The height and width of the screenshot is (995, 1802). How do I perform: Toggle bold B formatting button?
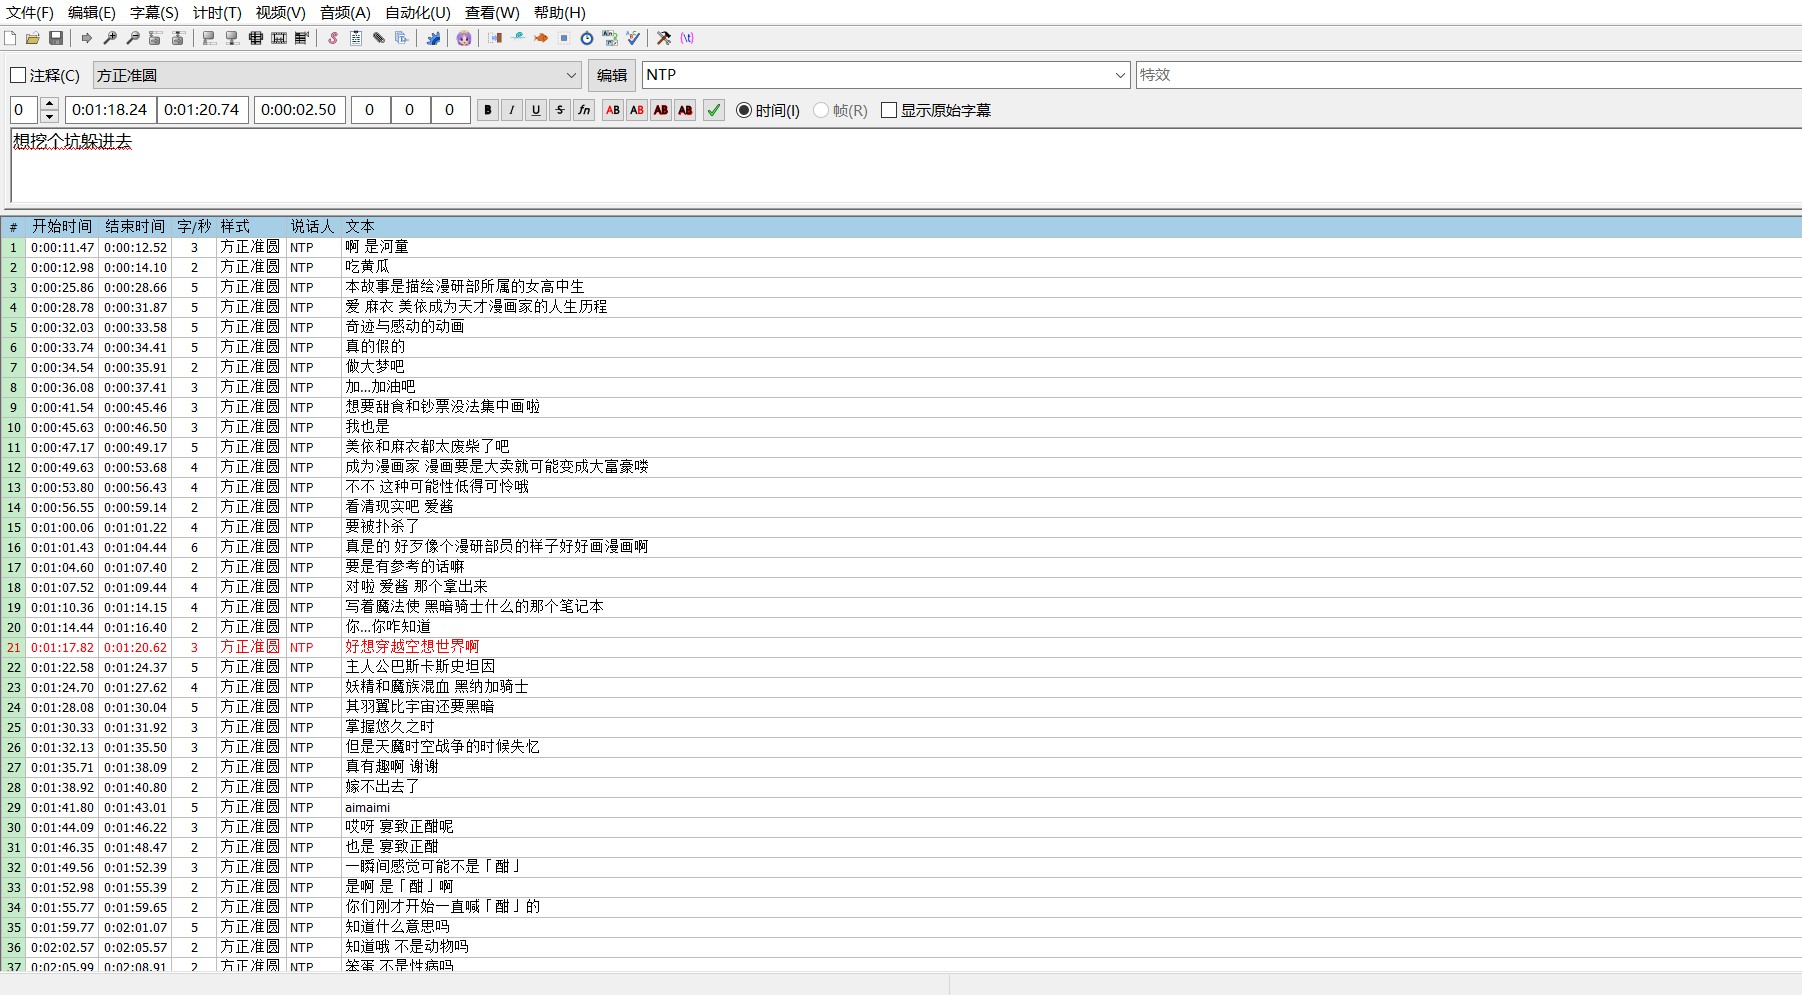tap(488, 110)
